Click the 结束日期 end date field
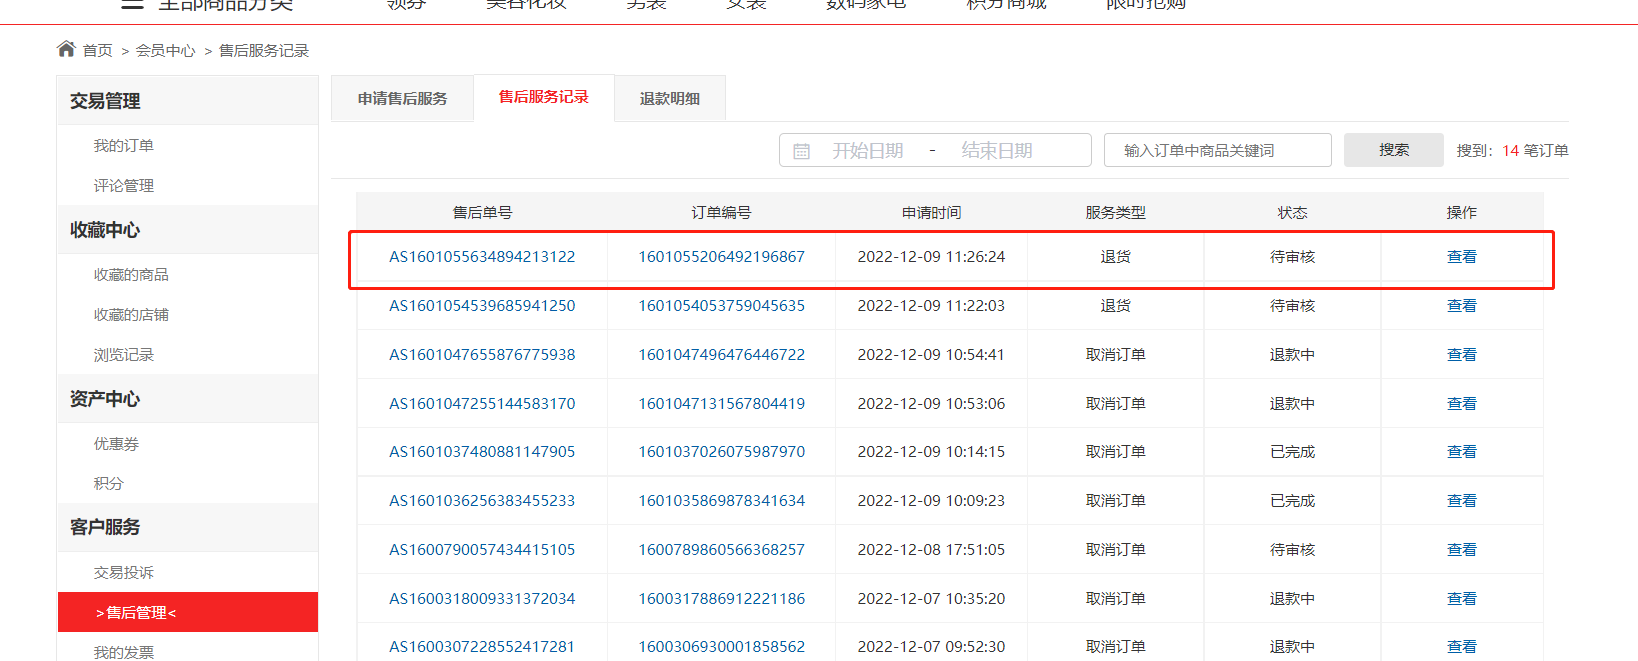The image size is (1638, 661). pyautogui.click(x=997, y=151)
